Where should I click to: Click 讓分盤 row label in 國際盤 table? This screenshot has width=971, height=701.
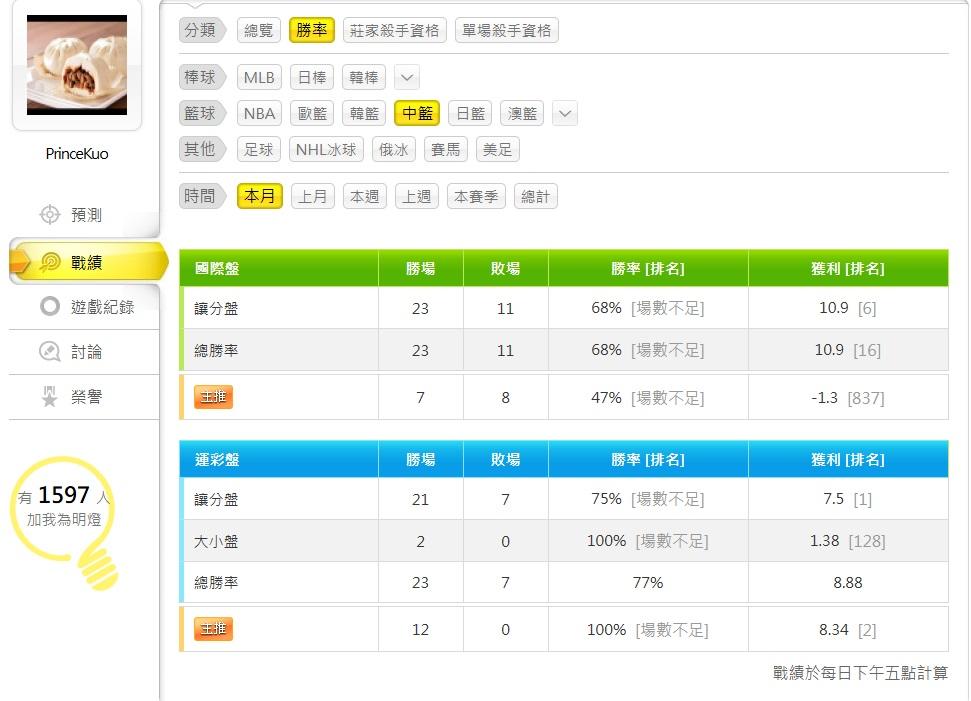click(x=216, y=308)
